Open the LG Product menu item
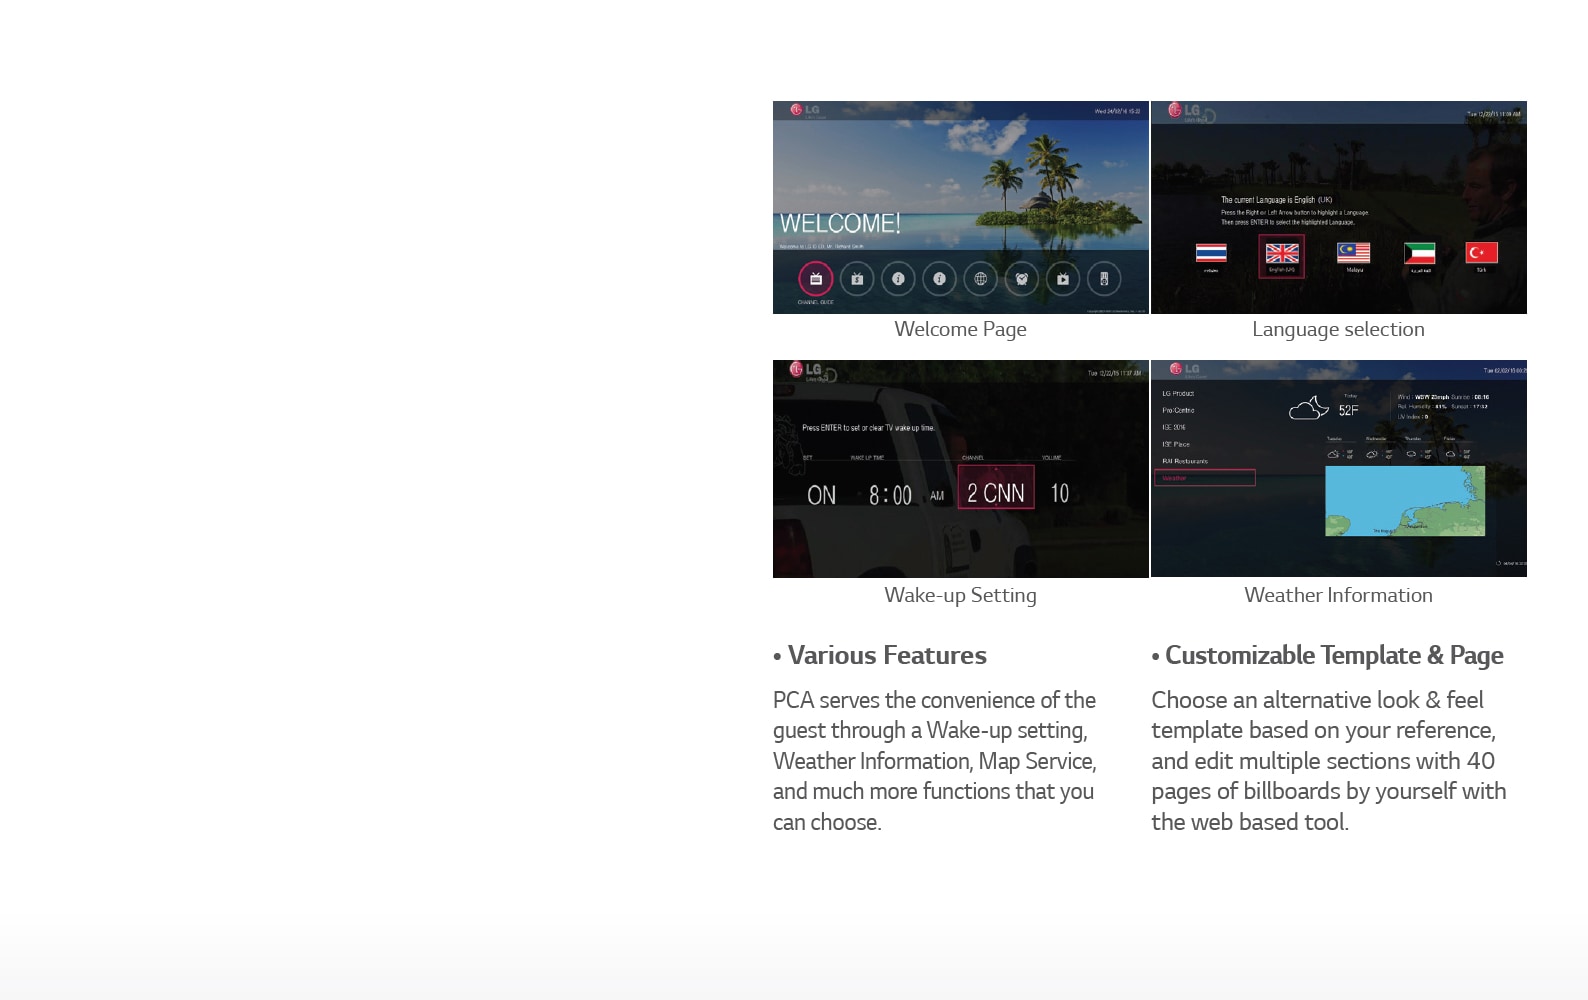Image resolution: width=1588 pixels, height=1000 pixels. (x=1178, y=394)
